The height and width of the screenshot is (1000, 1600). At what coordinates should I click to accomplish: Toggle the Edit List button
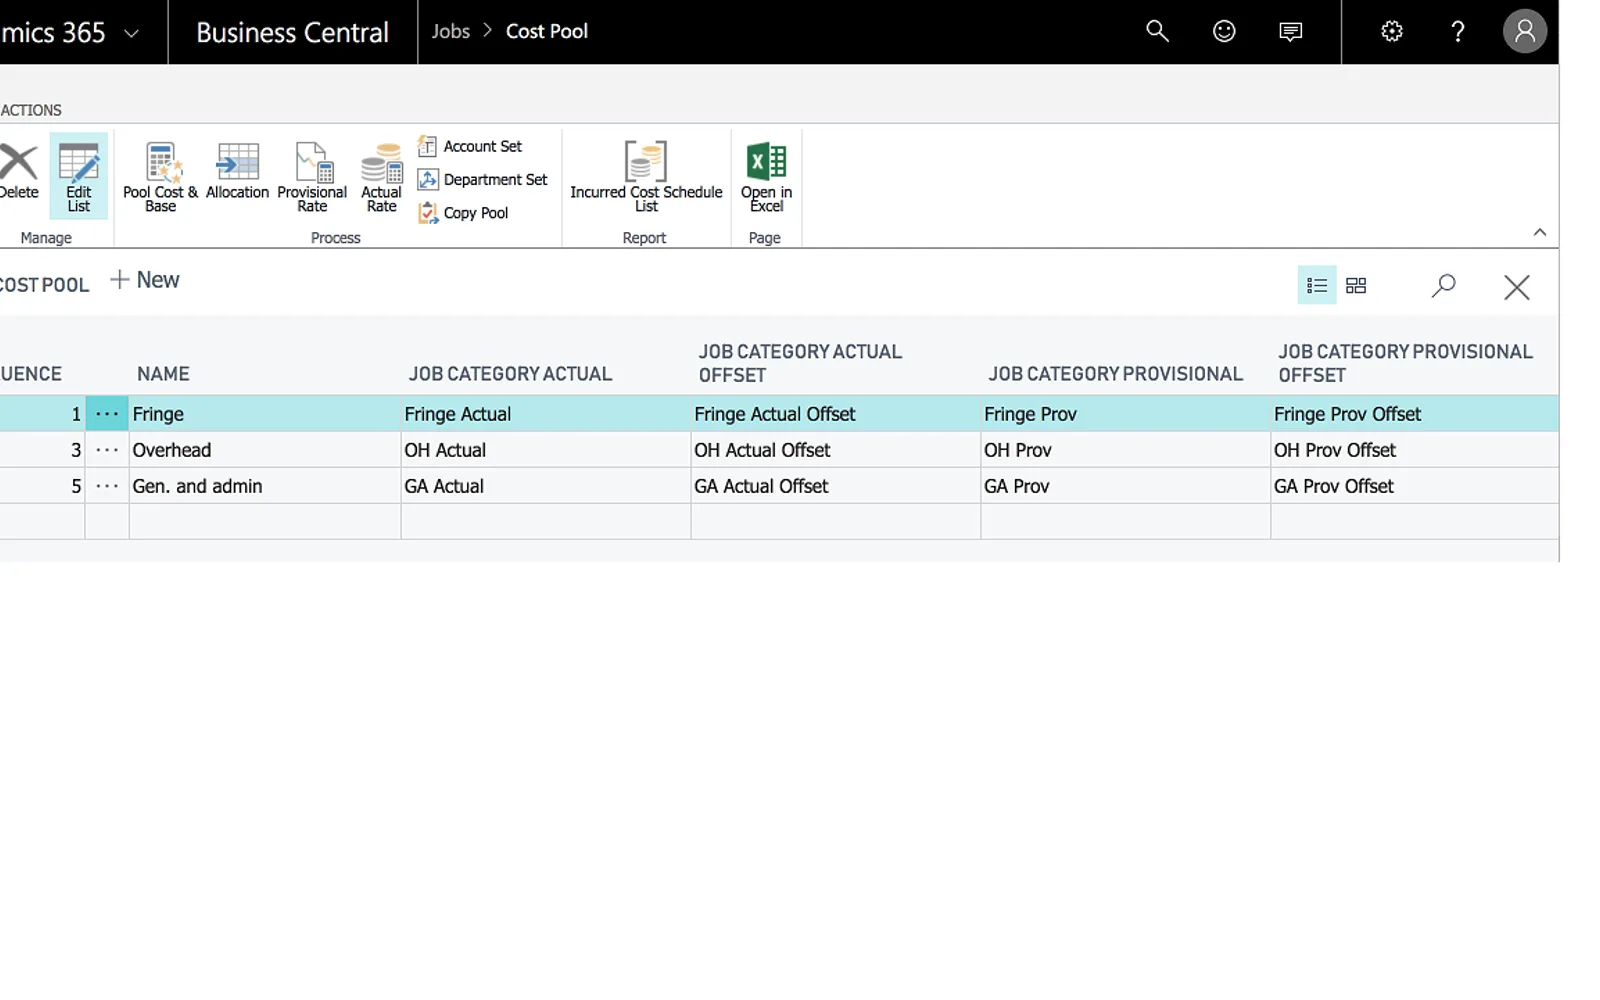tap(78, 176)
